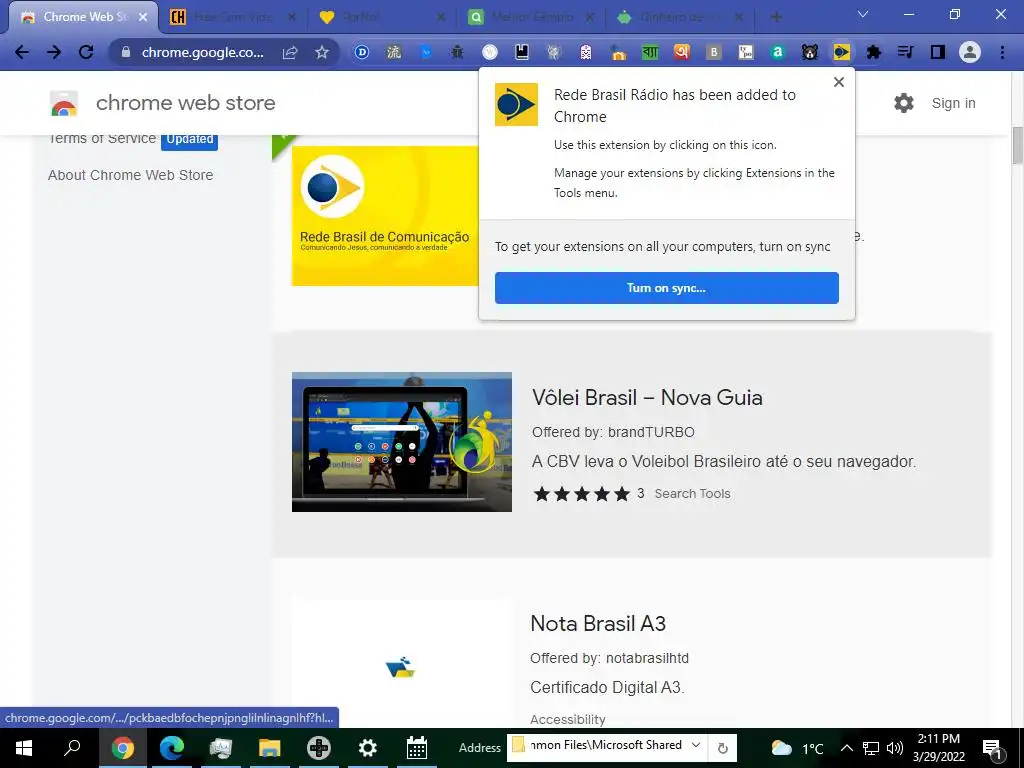This screenshot has height=768, width=1024.
Task: Open the Nota Brasil A3 logo thumbnail
Action: point(400,667)
